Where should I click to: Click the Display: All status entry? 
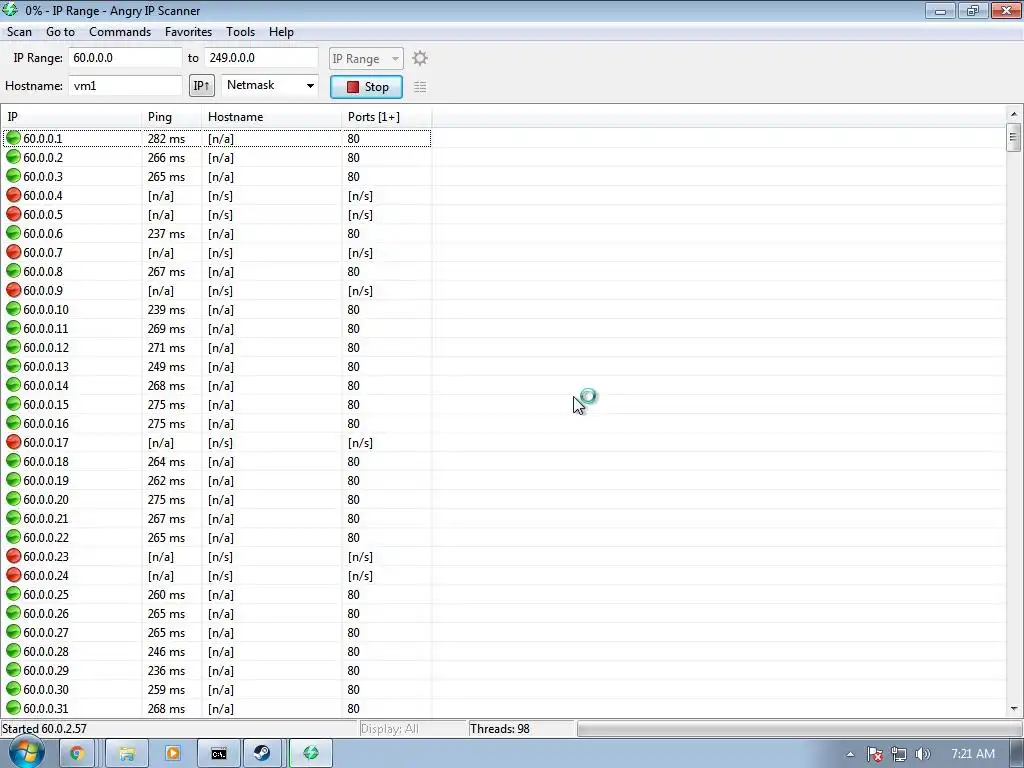pos(389,728)
